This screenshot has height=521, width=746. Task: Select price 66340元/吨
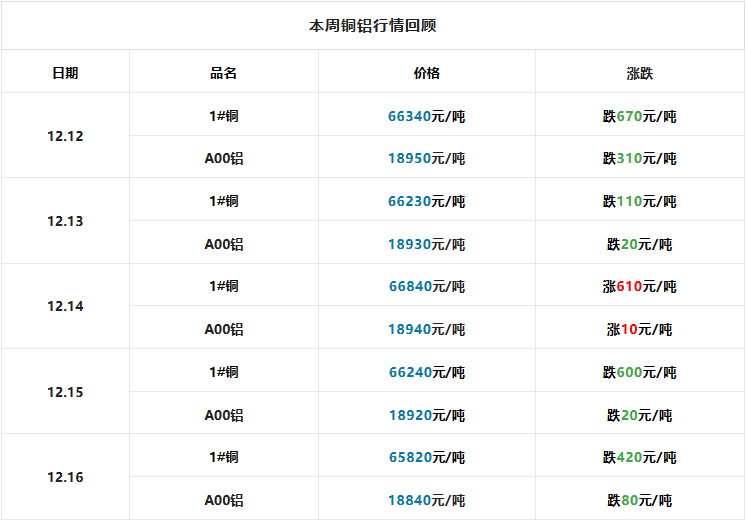(x=427, y=116)
